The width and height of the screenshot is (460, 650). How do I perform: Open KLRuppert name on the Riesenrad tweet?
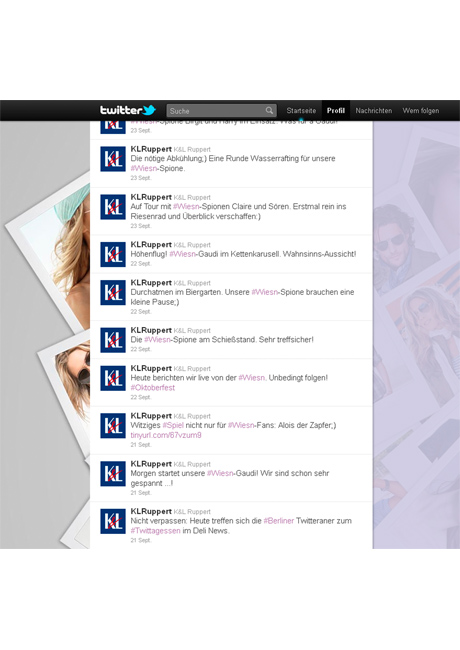(151, 197)
